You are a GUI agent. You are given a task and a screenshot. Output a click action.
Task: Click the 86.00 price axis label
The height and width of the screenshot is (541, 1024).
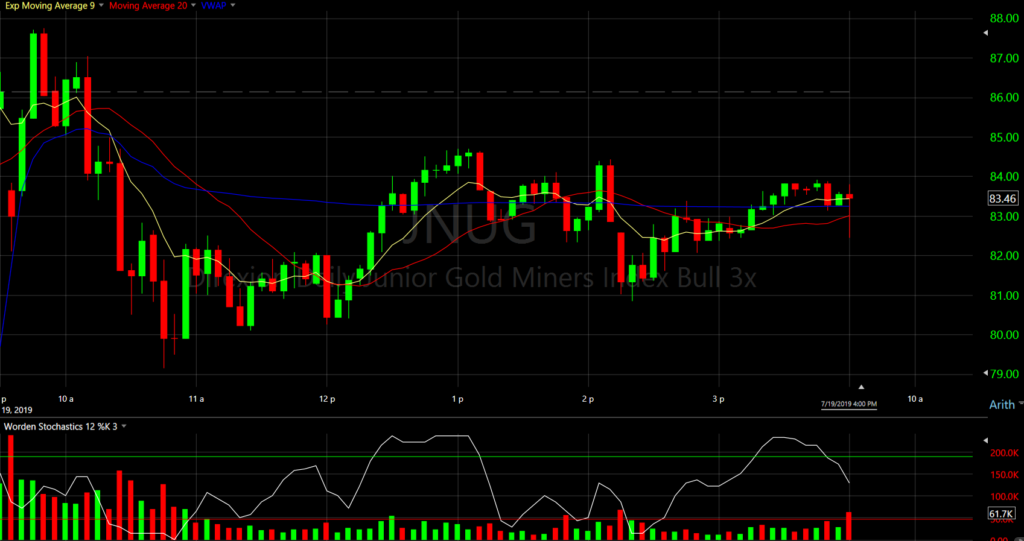(x=1002, y=97)
